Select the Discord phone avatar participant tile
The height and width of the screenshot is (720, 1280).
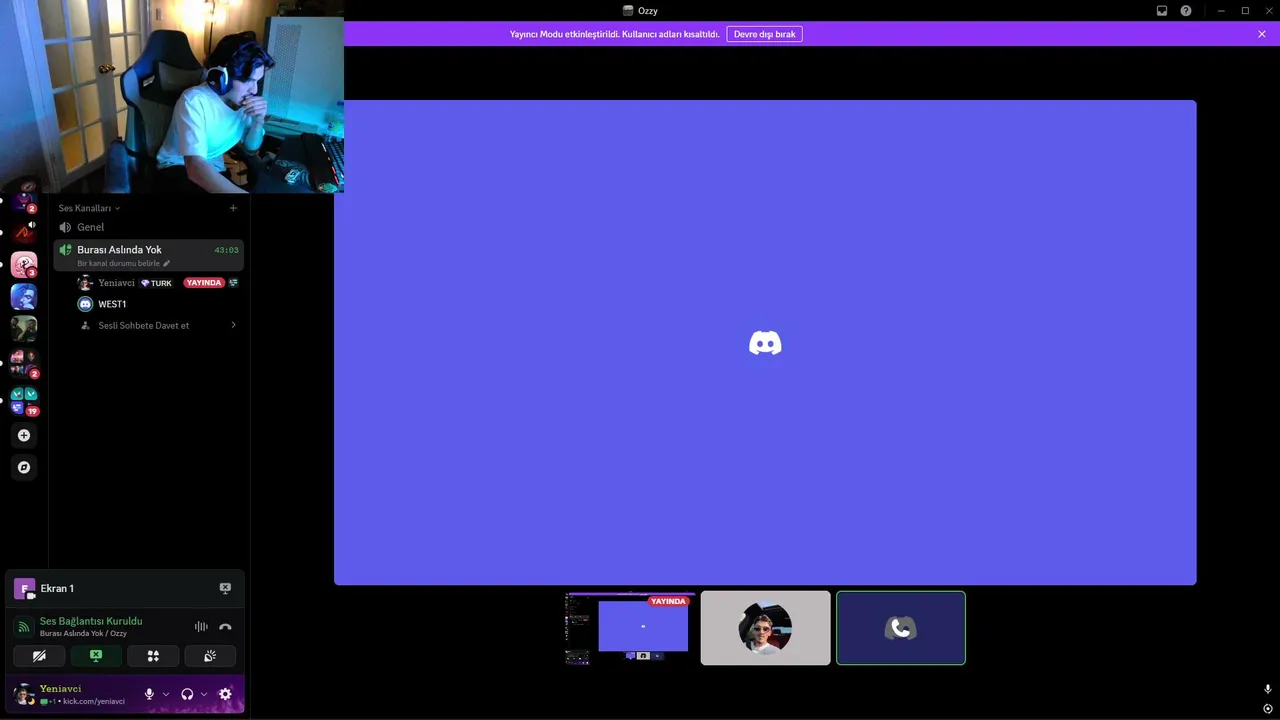pos(901,628)
